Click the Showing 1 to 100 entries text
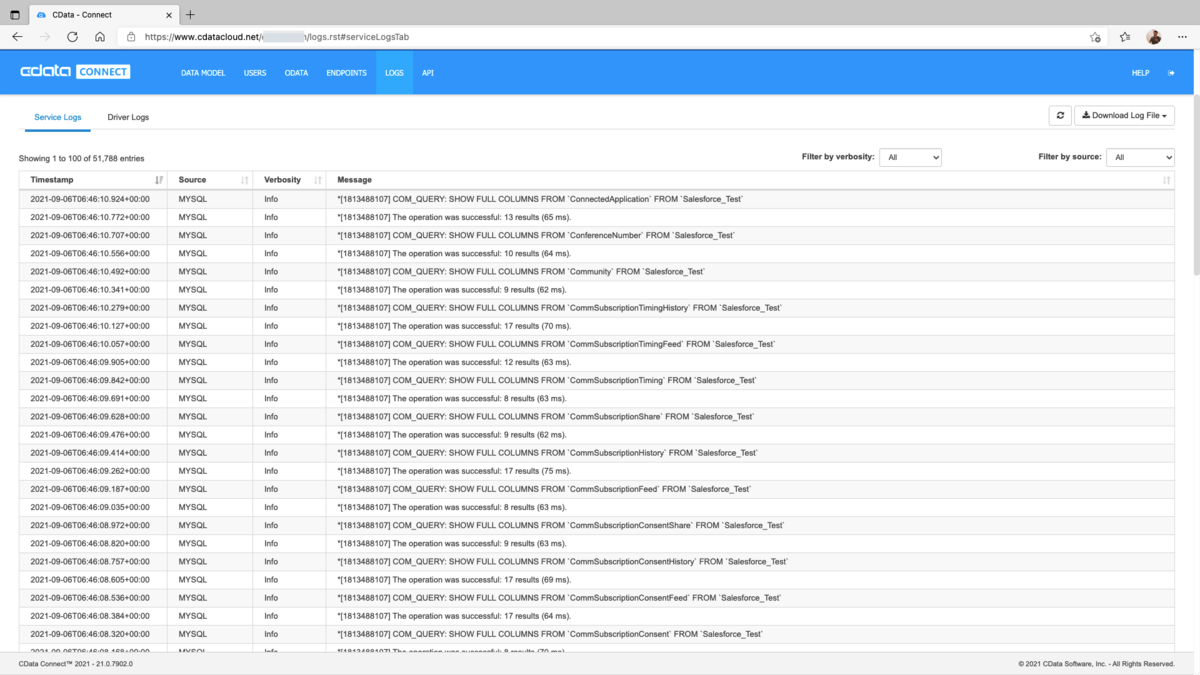Image resolution: width=1200 pixels, height=675 pixels. (x=81, y=158)
